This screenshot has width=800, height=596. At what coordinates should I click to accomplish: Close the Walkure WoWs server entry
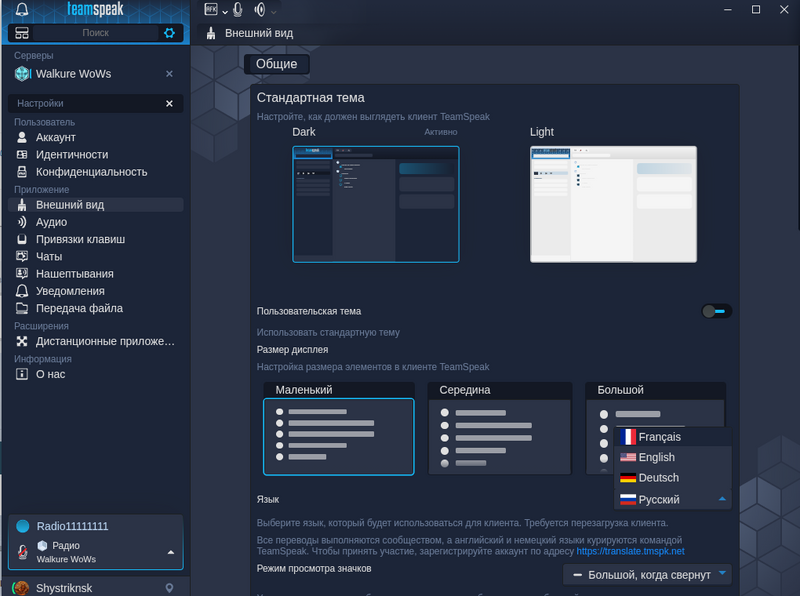[x=169, y=74]
